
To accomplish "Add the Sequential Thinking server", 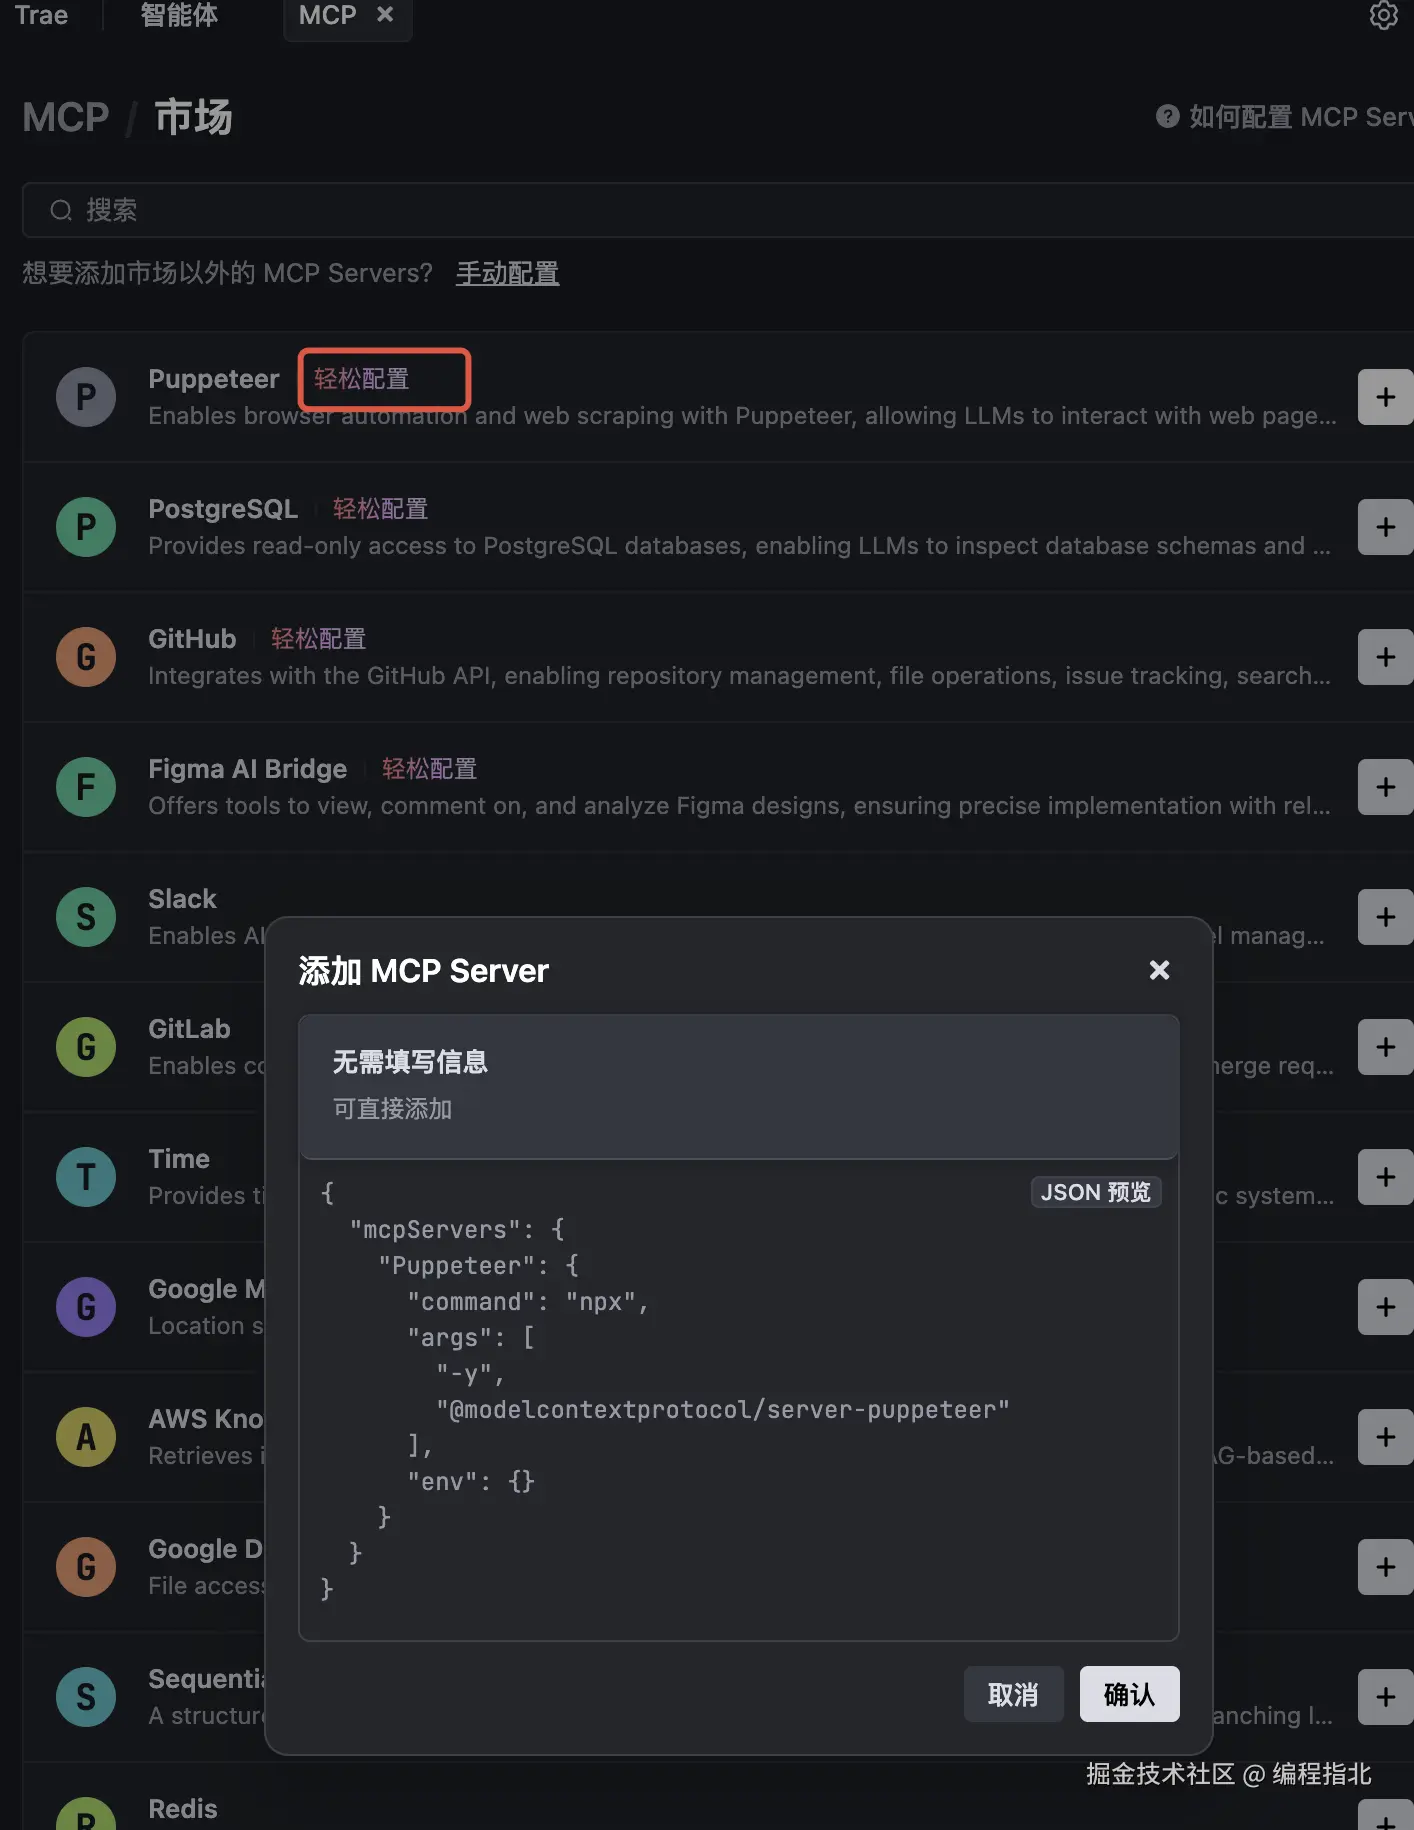I will click(x=1385, y=1697).
